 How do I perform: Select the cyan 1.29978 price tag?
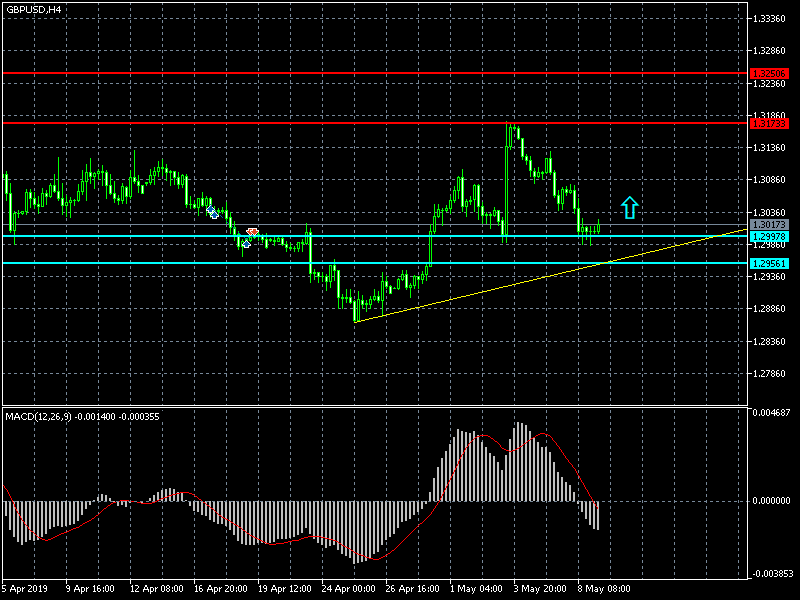pos(768,236)
